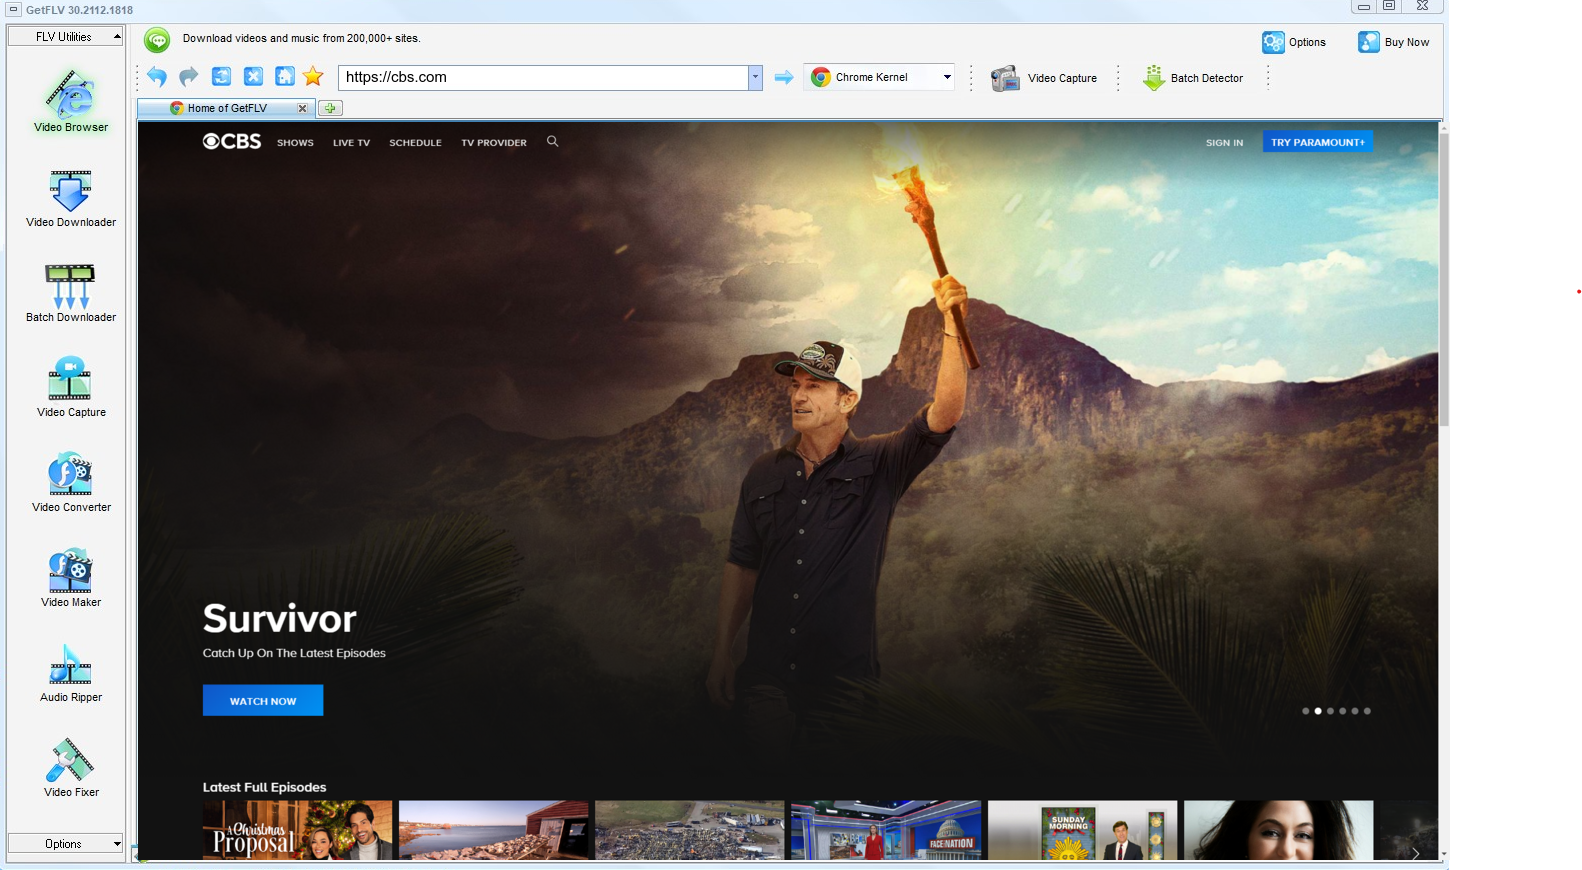Click the browser back arrow
This screenshot has height=870, width=1582.
[x=157, y=77]
